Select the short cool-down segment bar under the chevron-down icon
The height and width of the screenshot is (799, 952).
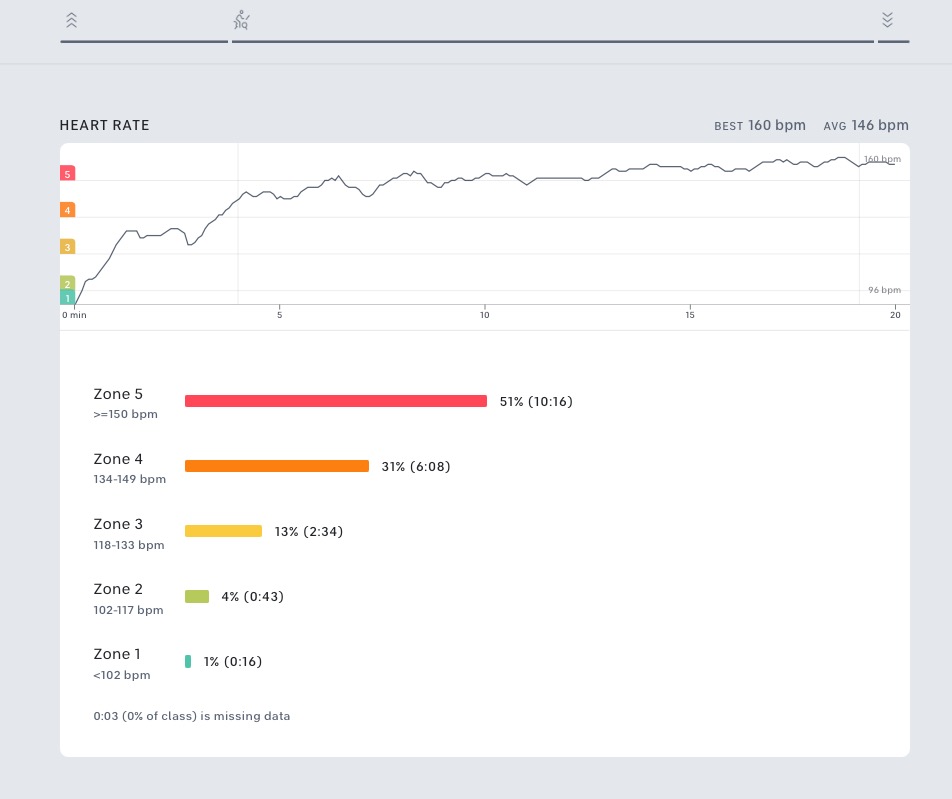893,41
